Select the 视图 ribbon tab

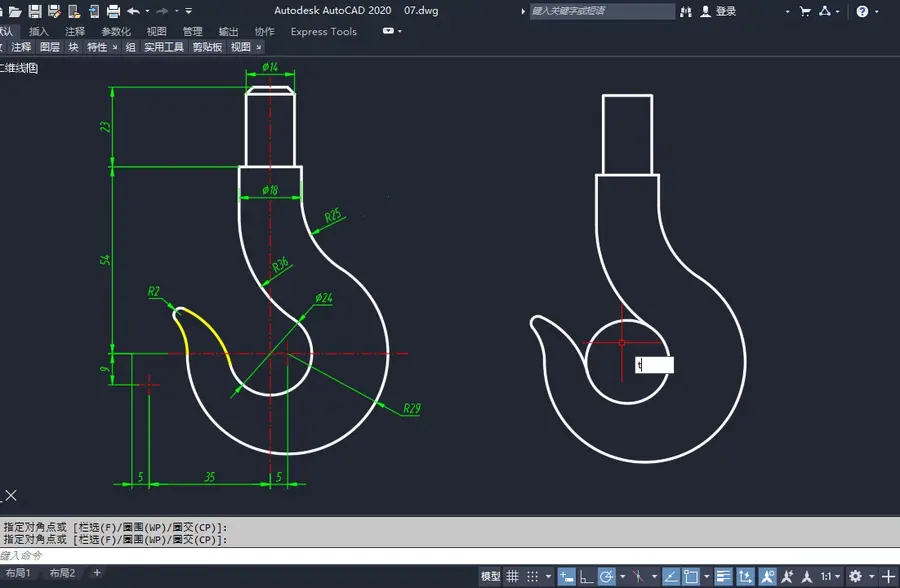(156, 32)
